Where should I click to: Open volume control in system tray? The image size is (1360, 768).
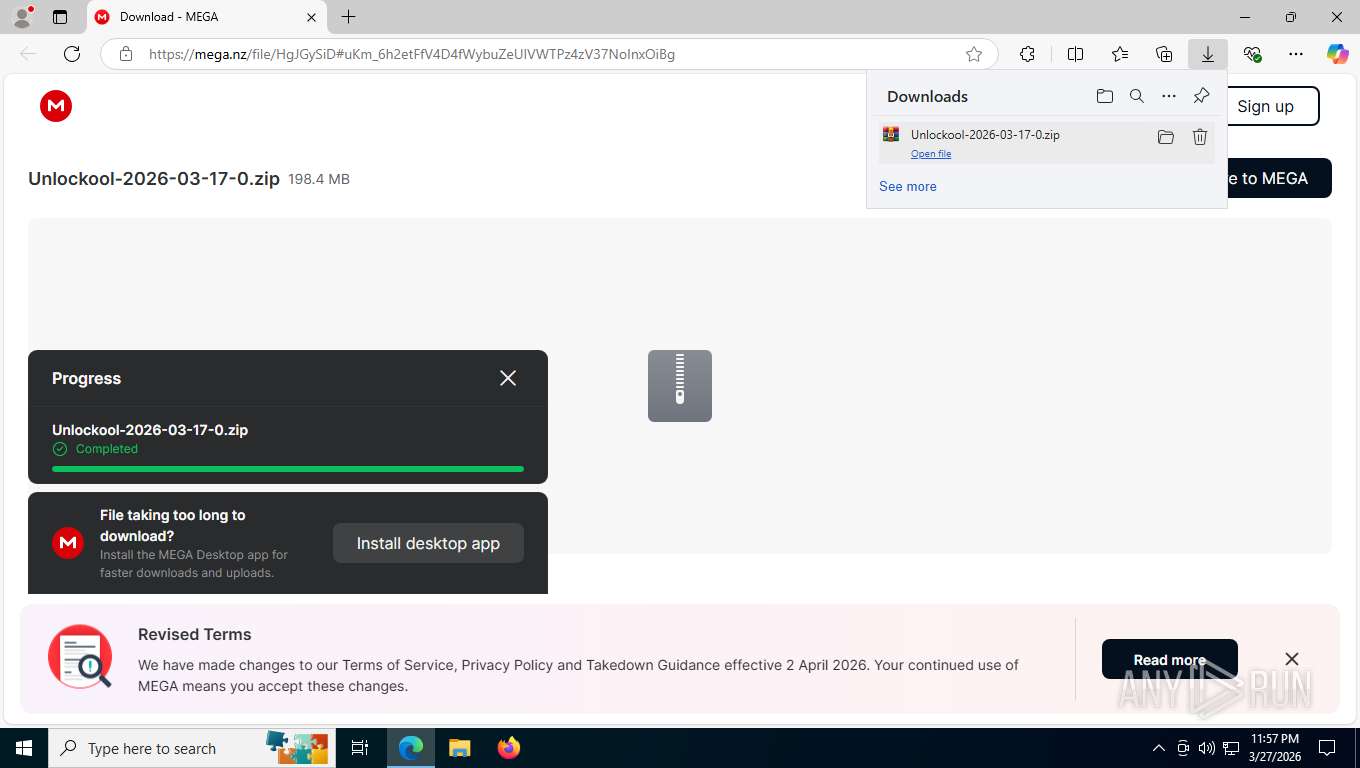[1207, 748]
